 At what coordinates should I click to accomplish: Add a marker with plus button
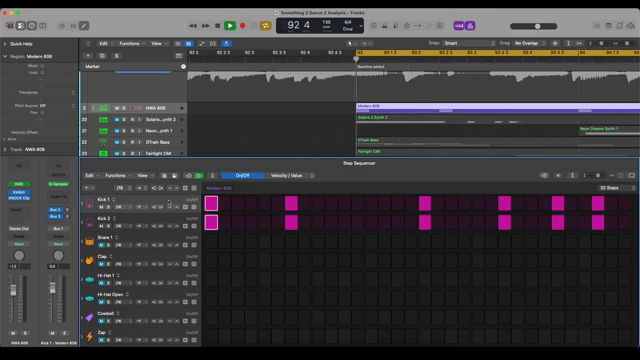coord(183,67)
